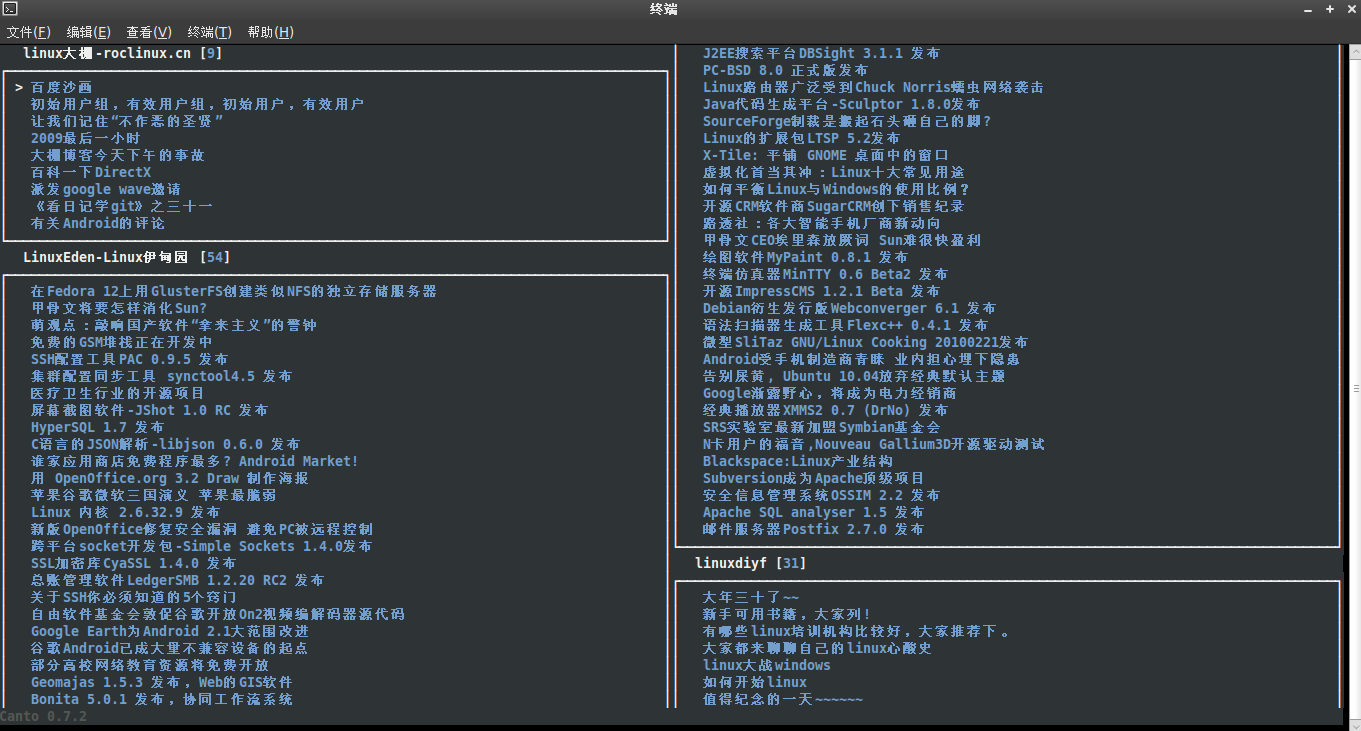Select the story Geomajas 1.5.3 发布，Web的GIS软件
This screenshot has width=1361, height=731.
point(161,683)
